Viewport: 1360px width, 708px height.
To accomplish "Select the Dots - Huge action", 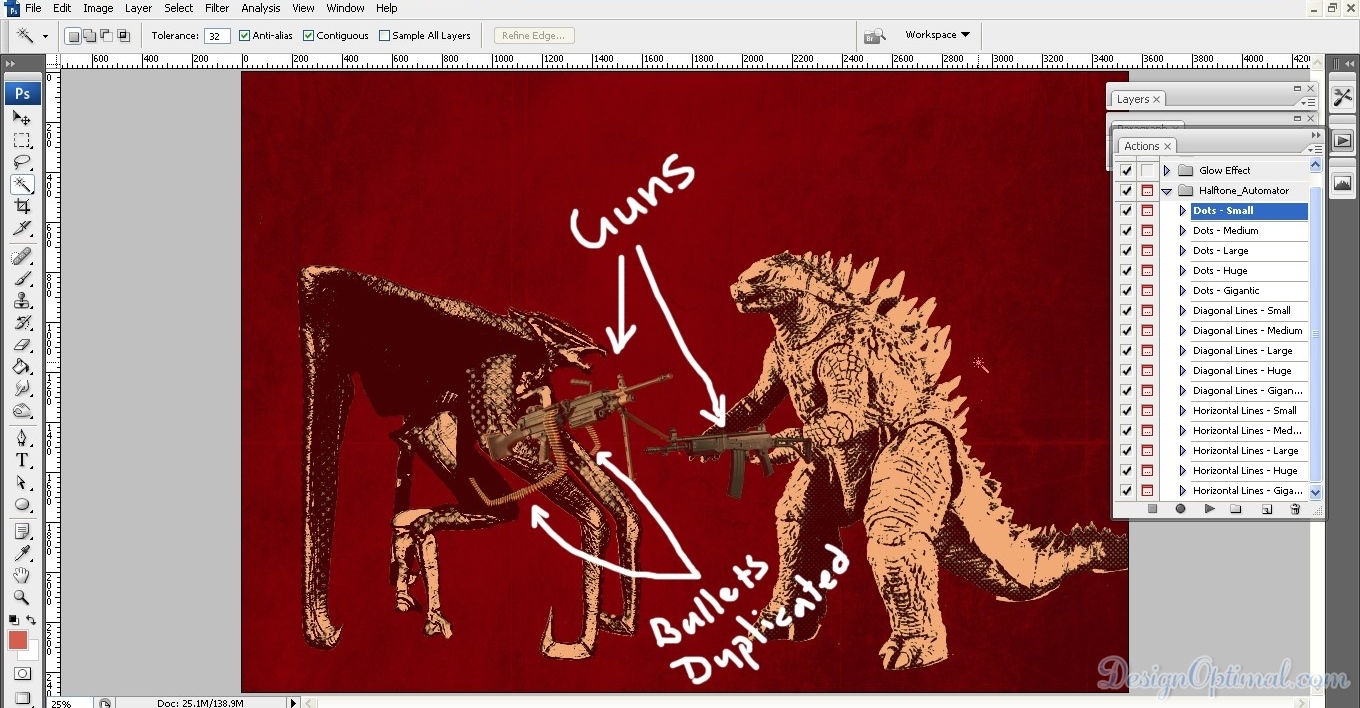I will click(1248, 271).
